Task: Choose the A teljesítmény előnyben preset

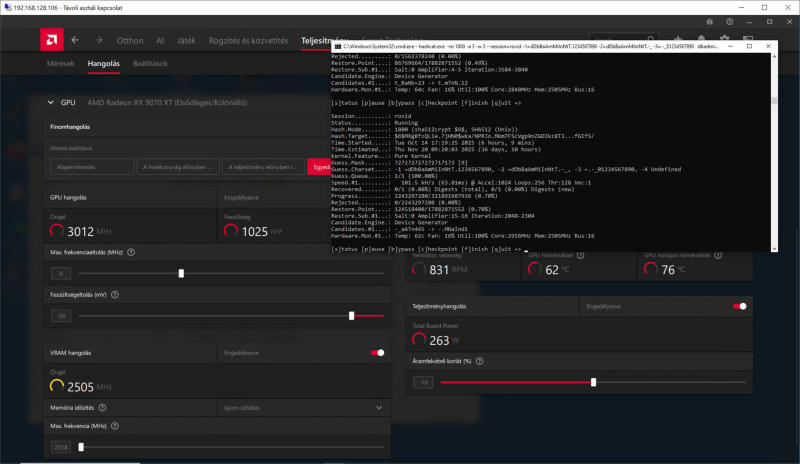Action: 263,167
